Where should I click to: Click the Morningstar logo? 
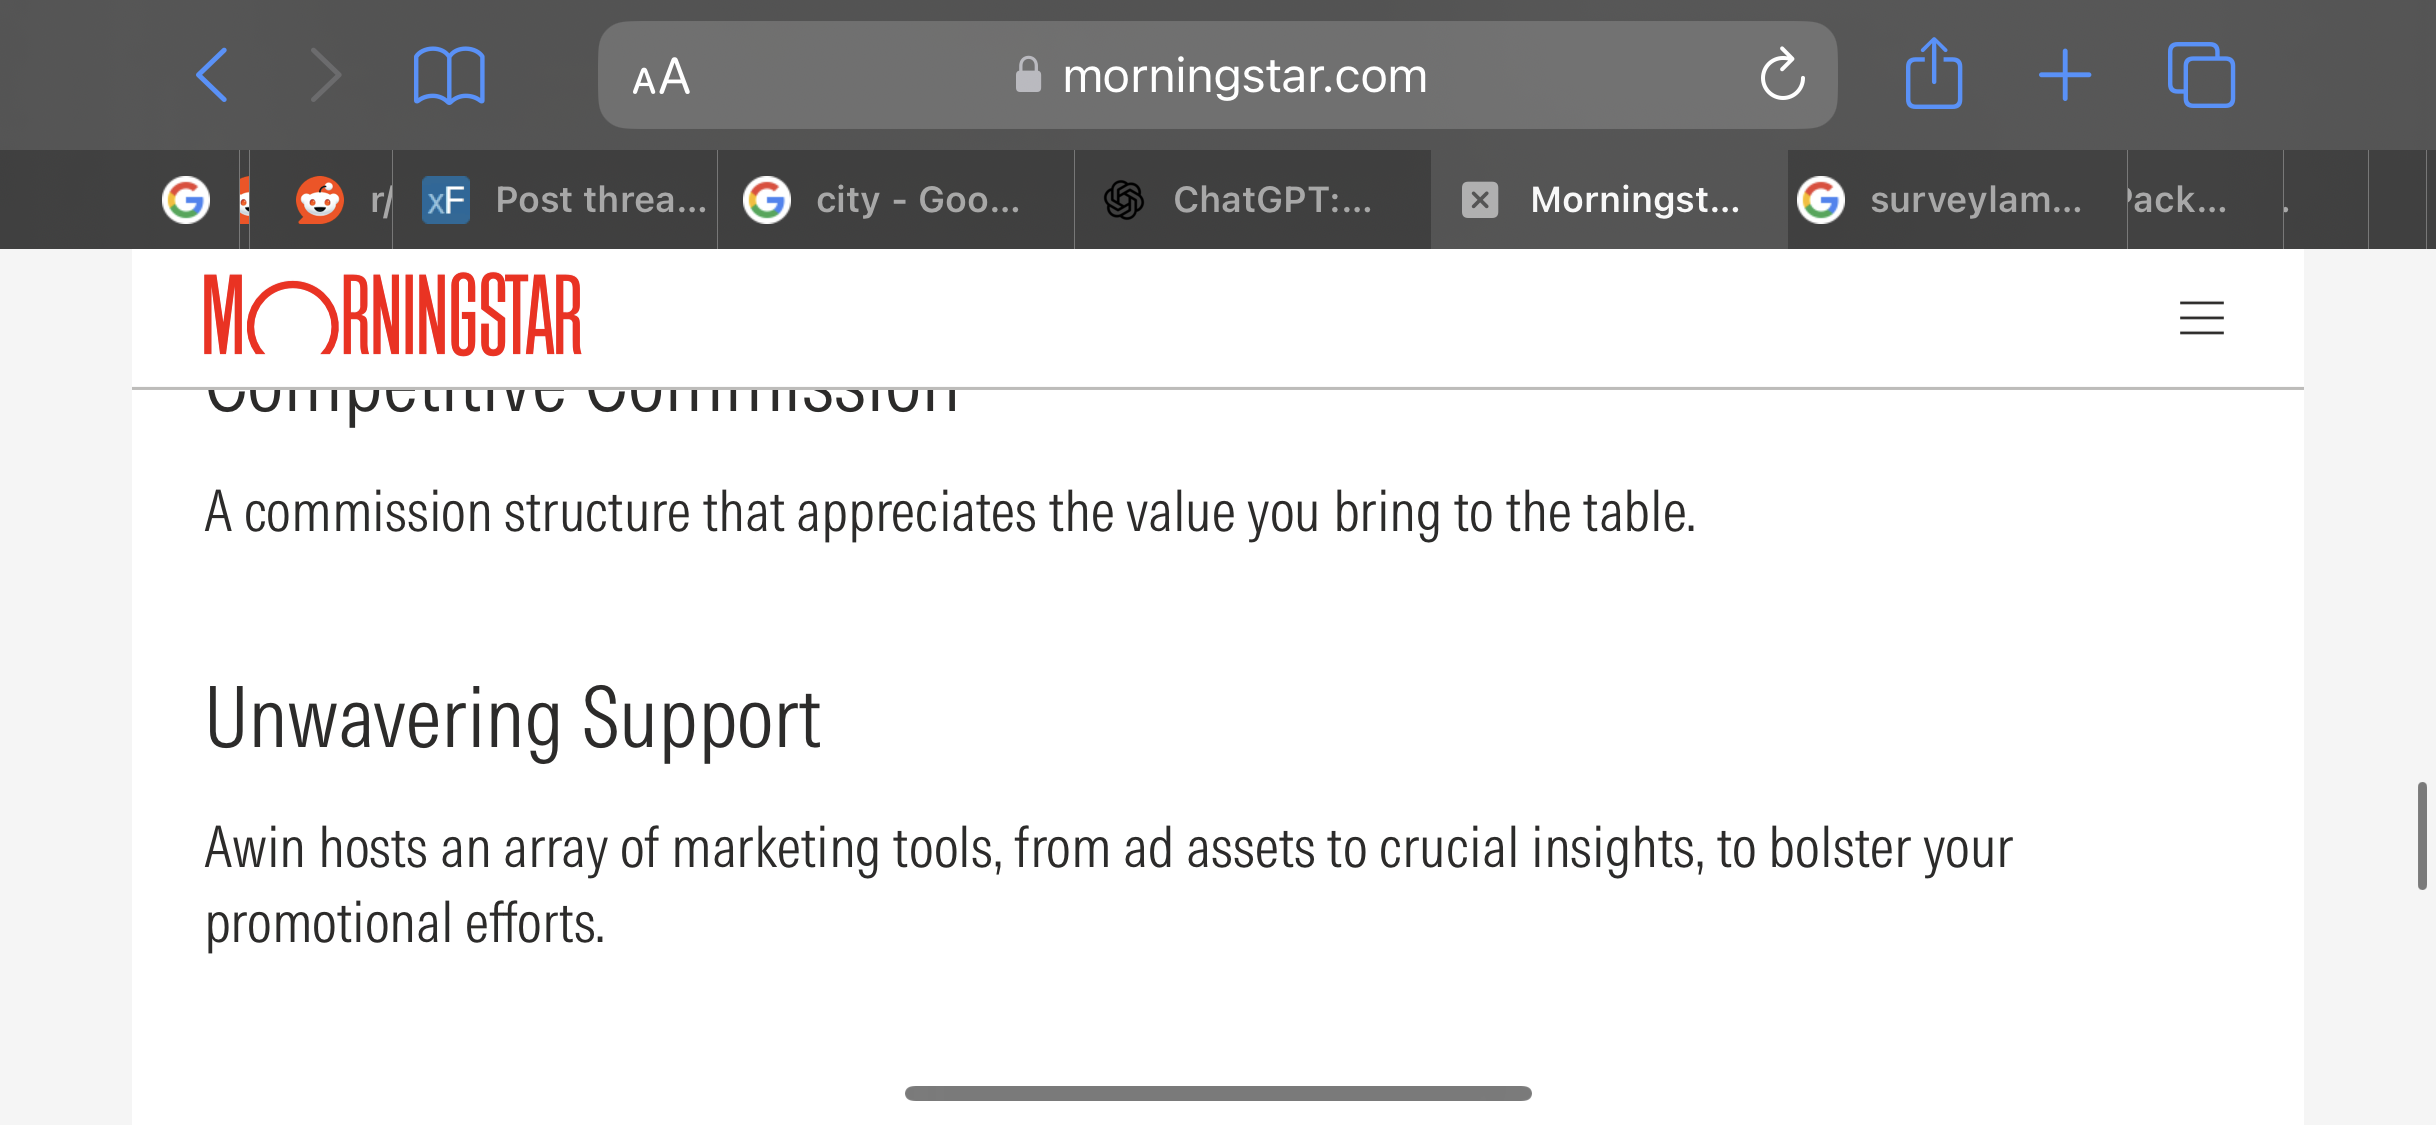click(392, 315)
